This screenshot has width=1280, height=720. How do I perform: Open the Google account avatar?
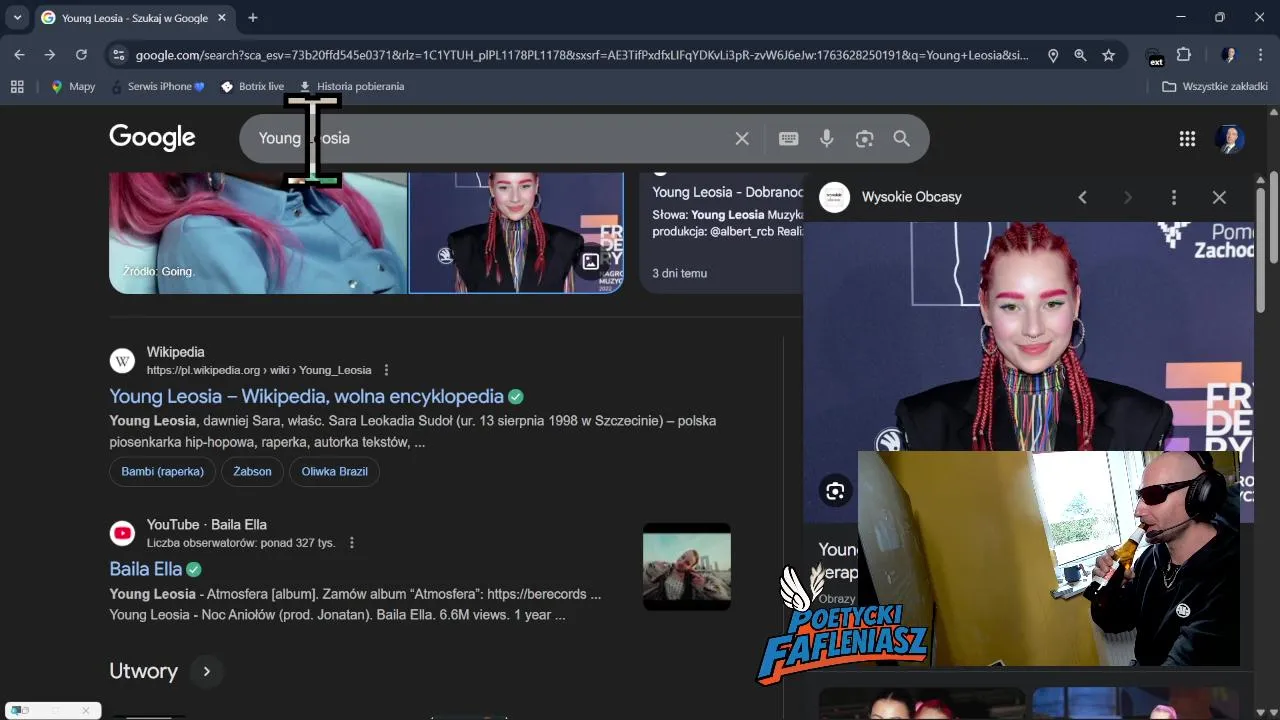[1230, 139]
